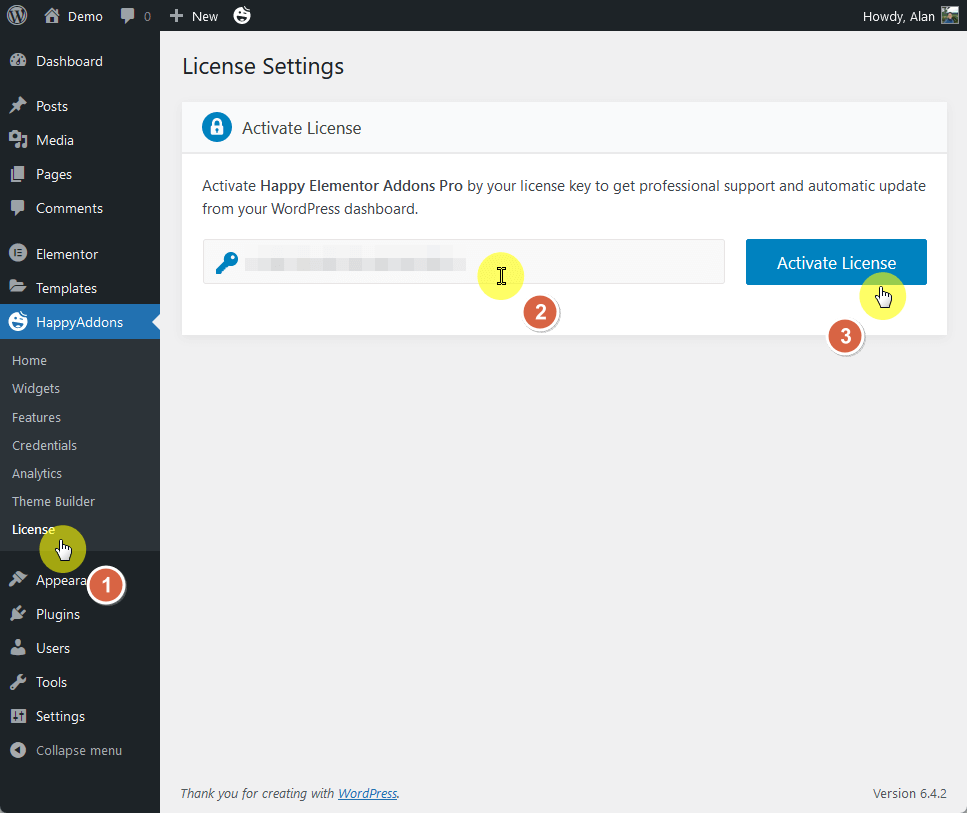Click the Posts pin icon

18,105
